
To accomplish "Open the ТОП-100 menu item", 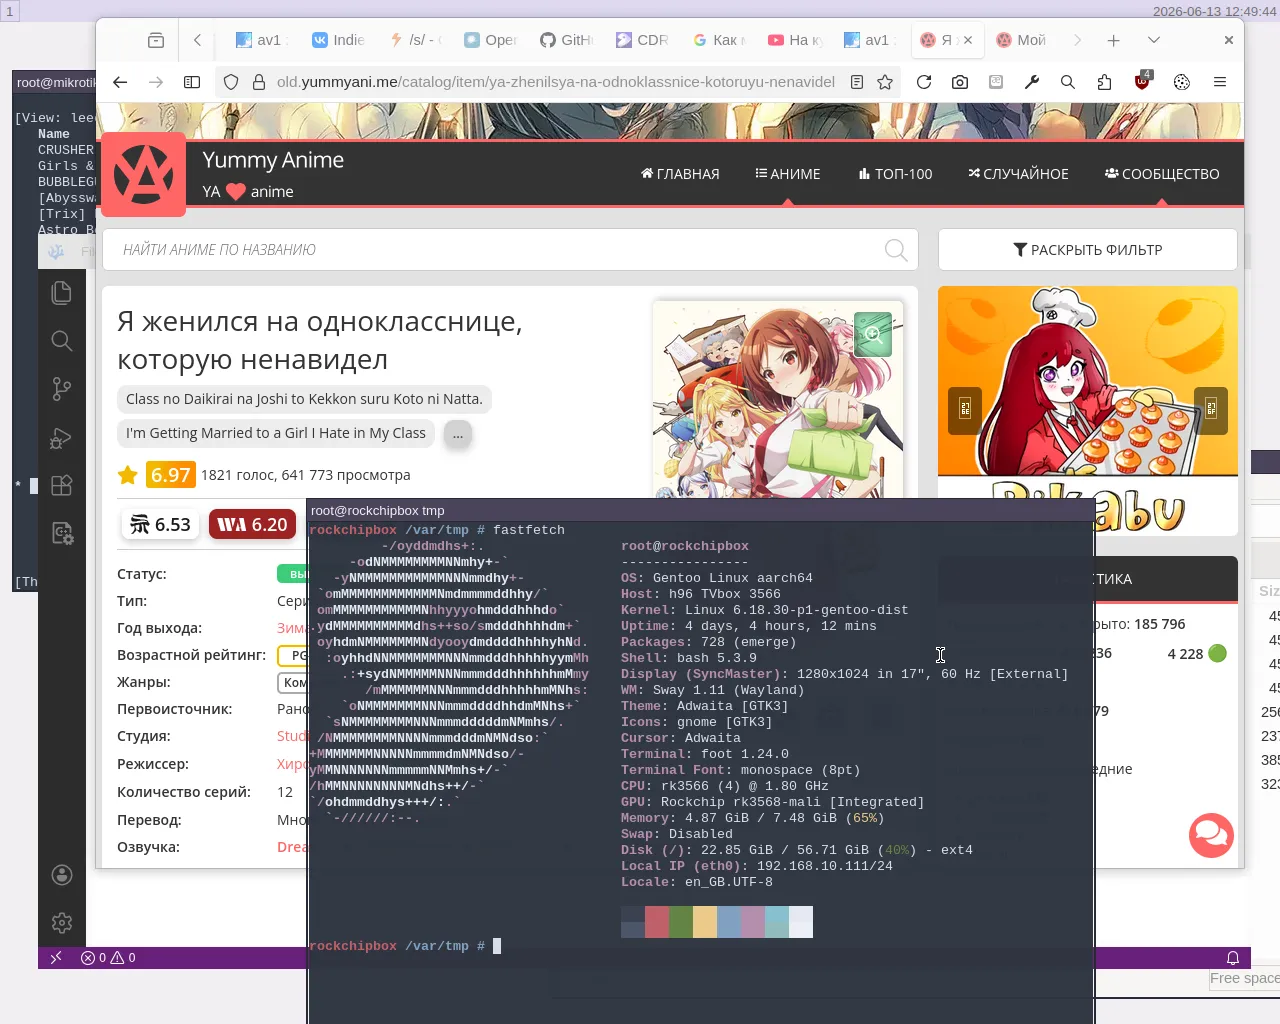I will click(895, 174).
